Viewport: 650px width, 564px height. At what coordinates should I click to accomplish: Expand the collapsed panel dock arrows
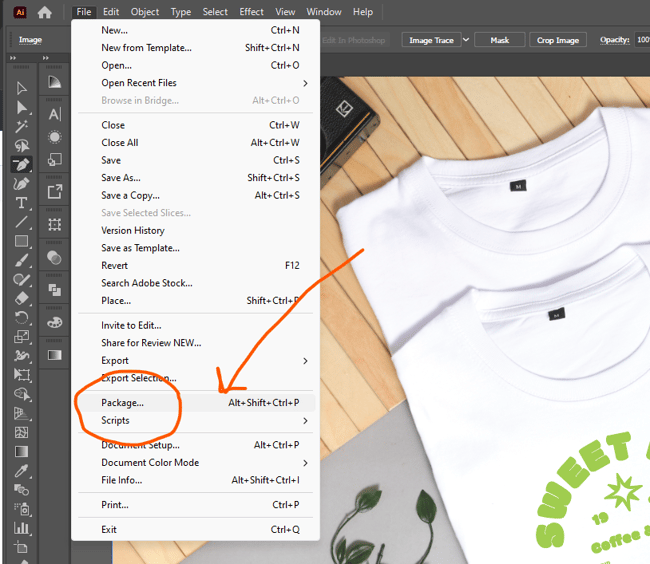click(46, 58)
